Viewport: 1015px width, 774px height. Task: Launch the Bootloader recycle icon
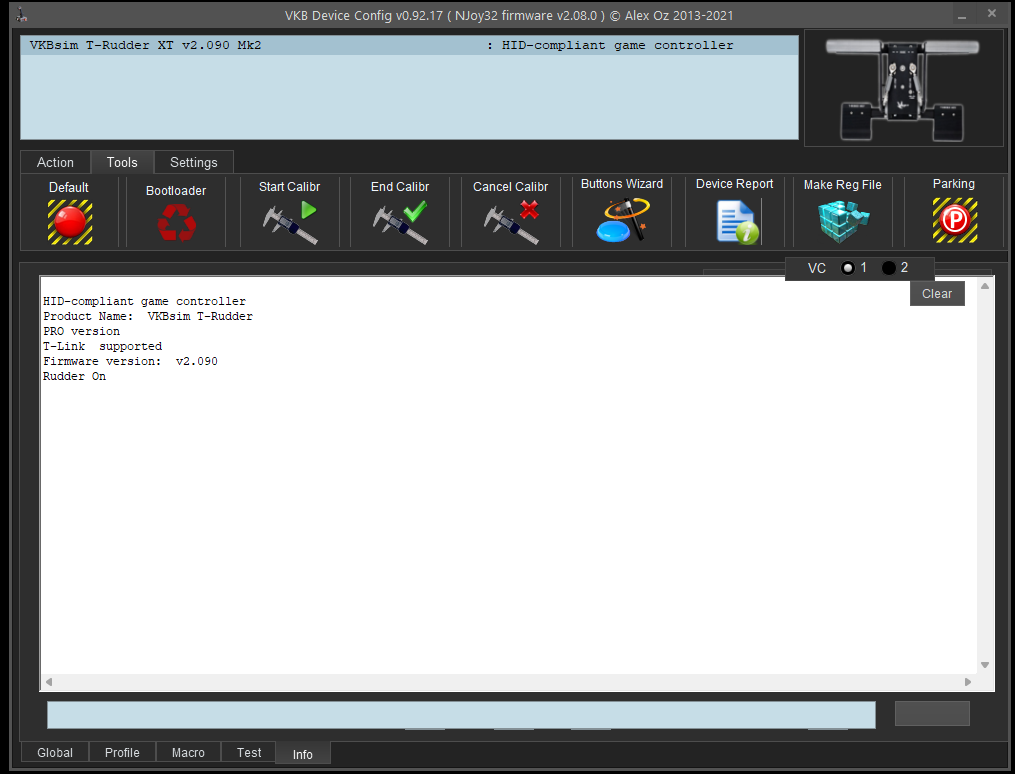click(176, 223)
